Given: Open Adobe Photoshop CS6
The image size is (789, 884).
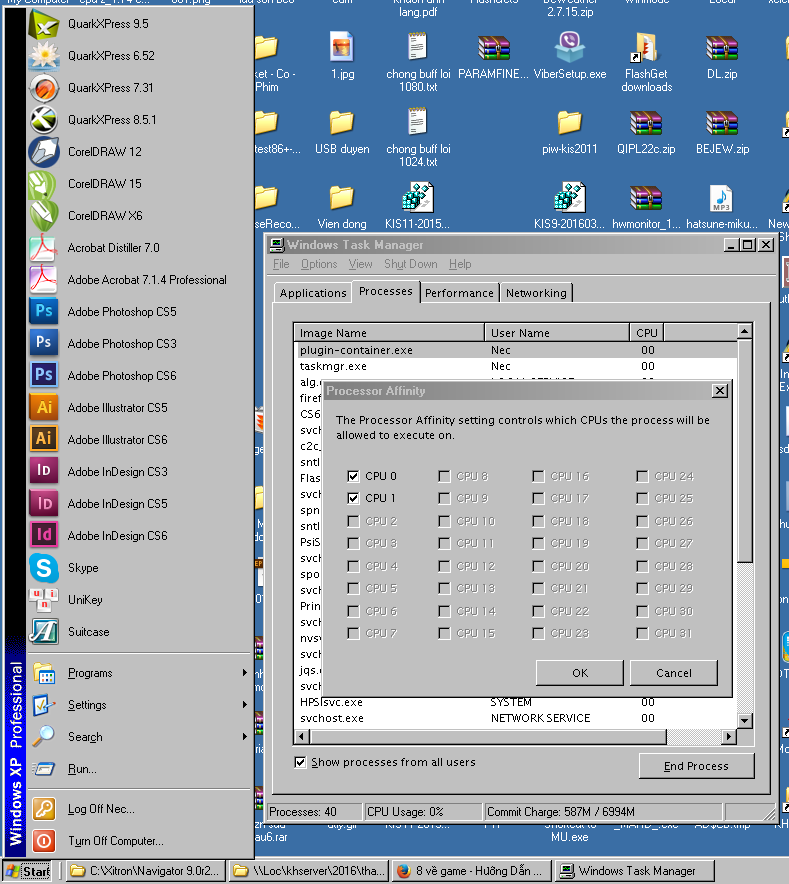Looking at the screenshot, I should click(x=121, y=376).
